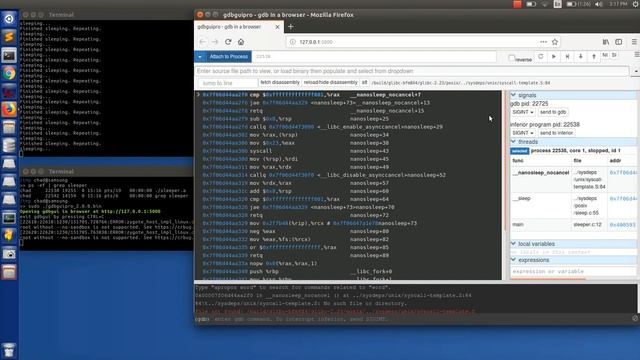Open the page actions ellipsis in address bar
This screenshot has height=360, width=640.
click(x=543, y=42)
